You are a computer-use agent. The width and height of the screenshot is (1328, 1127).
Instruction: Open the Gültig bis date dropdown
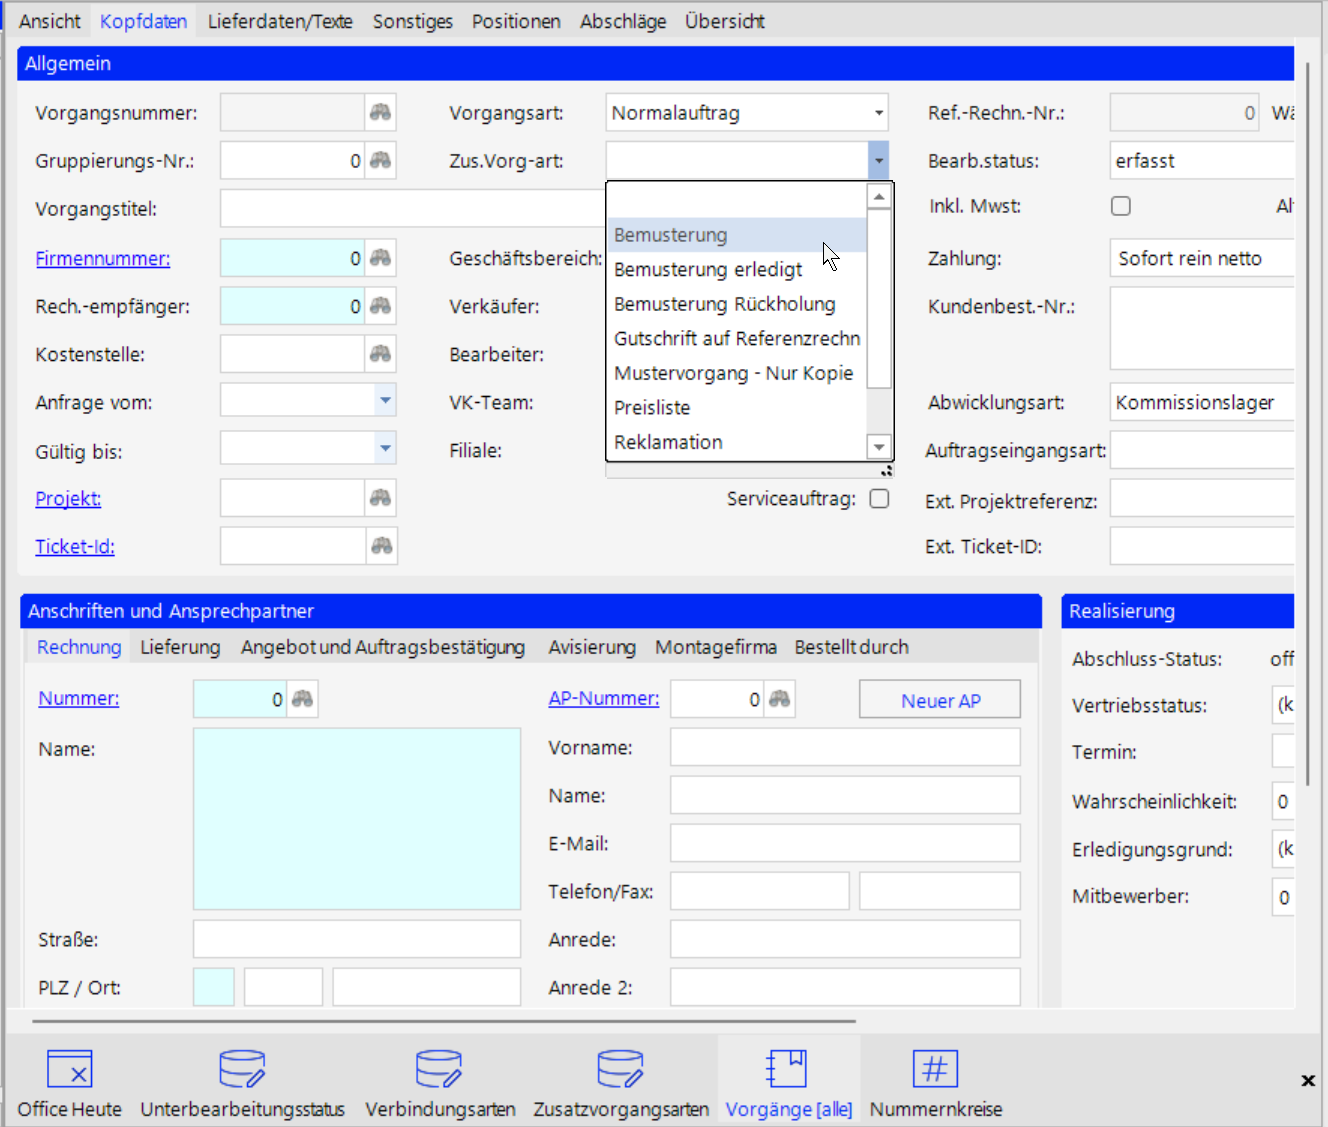(385, 449)
